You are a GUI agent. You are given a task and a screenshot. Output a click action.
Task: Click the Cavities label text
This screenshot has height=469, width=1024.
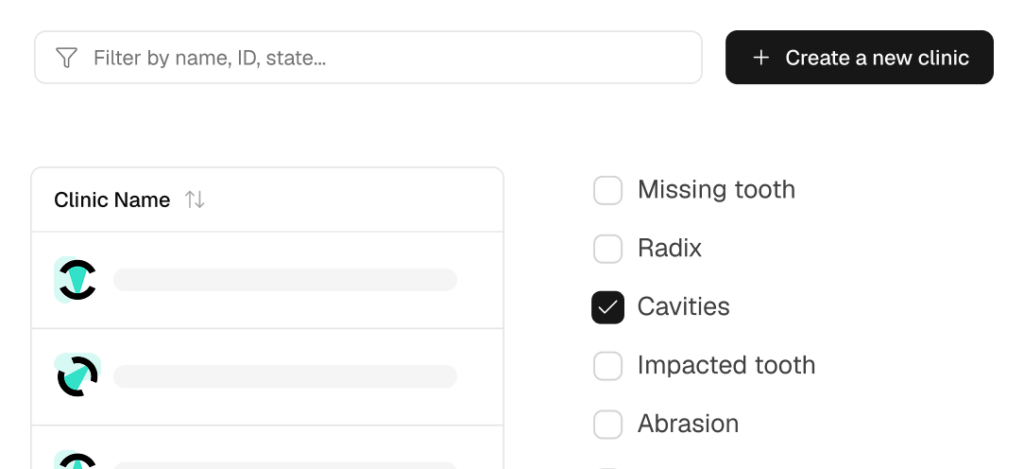click(x=683, y=307)
